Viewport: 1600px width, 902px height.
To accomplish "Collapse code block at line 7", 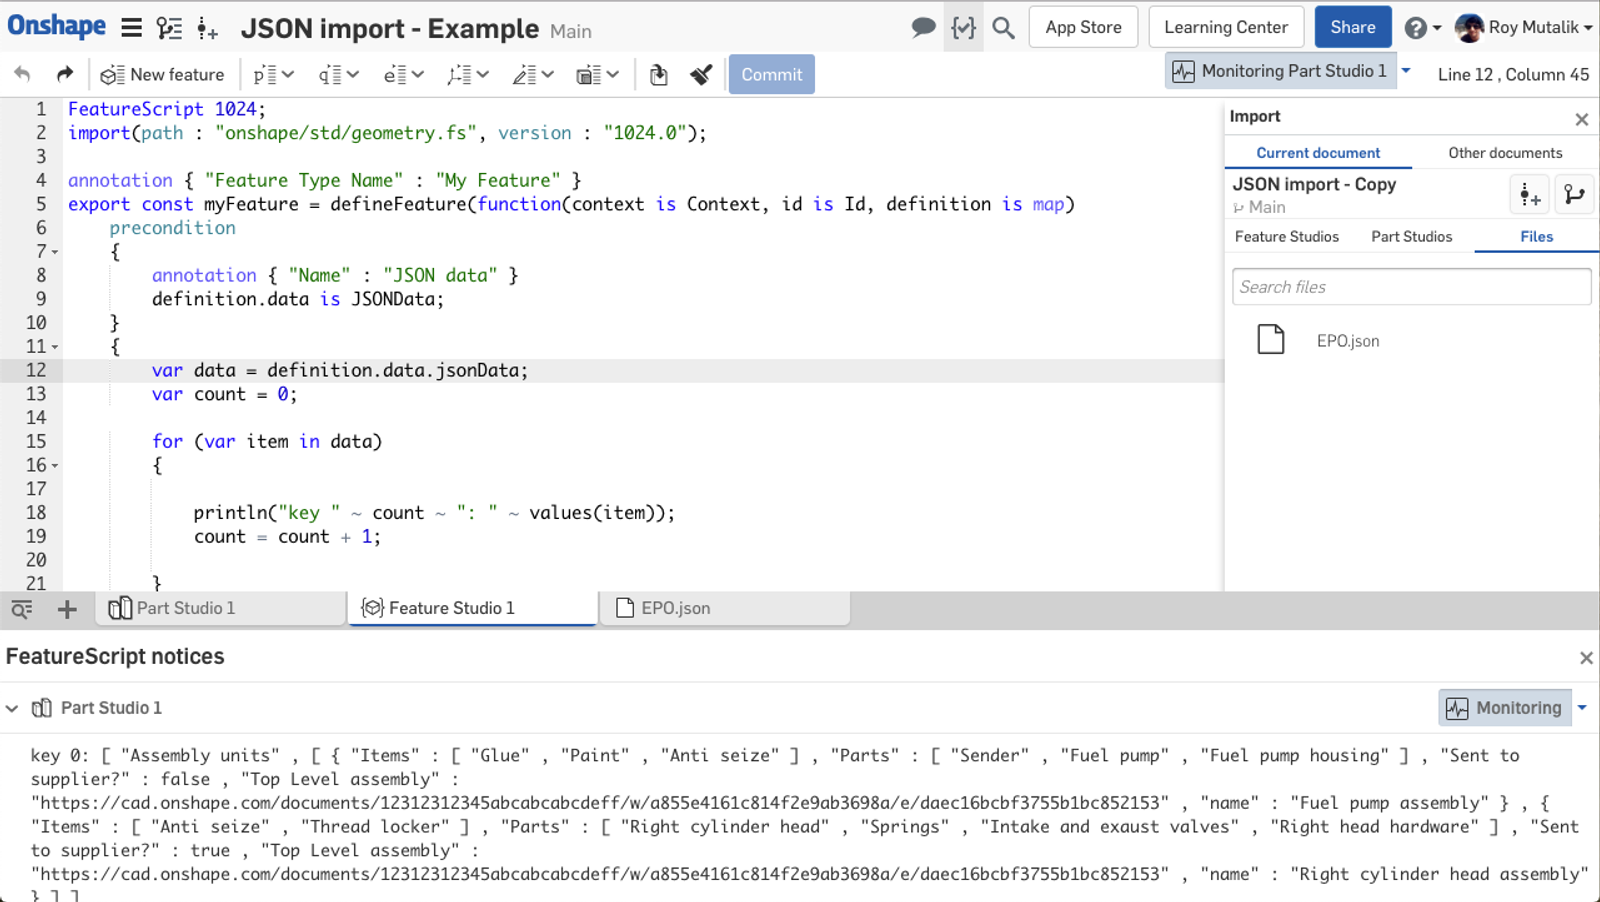I will pyautogui.click(x=55, y=252).
